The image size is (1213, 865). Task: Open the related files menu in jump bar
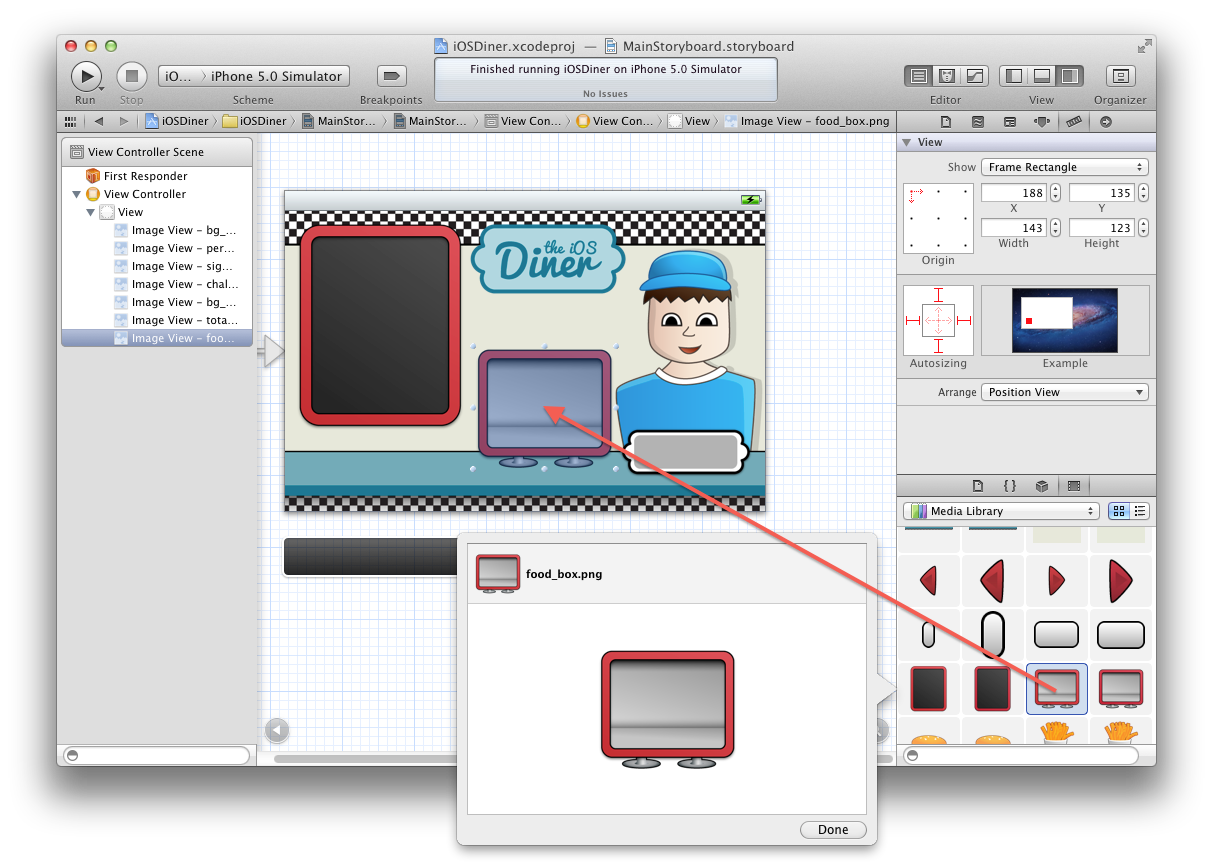[x=70, y=121]
